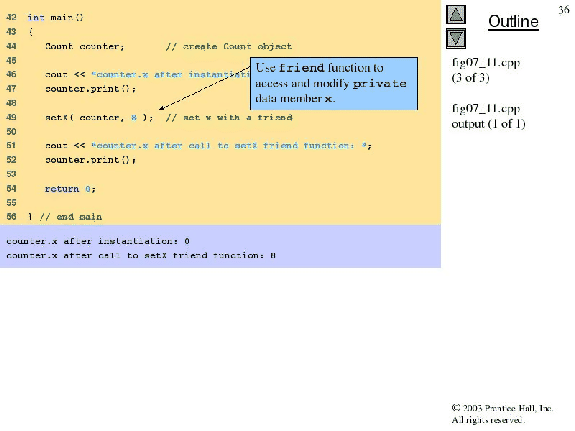The width and height of the screenshot is (575, 431).
Task: Click the opening brace on line 43
Action: click(30, 32)
